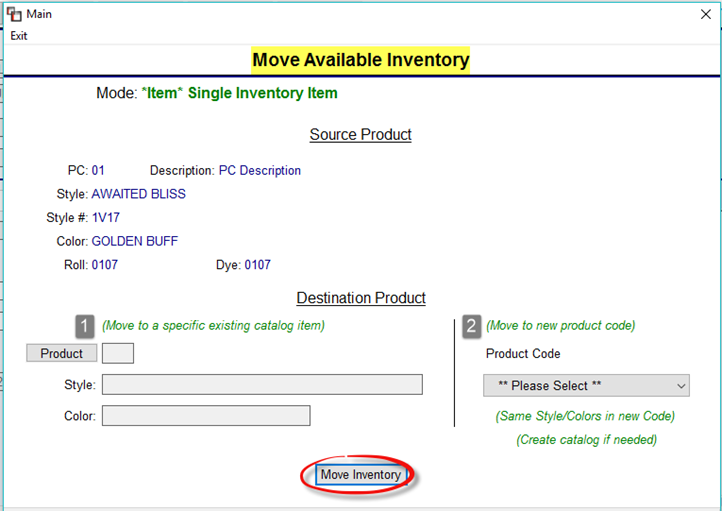Screen dimensions: 722x511
Task: Click the Move Inventory button
Action: click(x=361, y=475)
